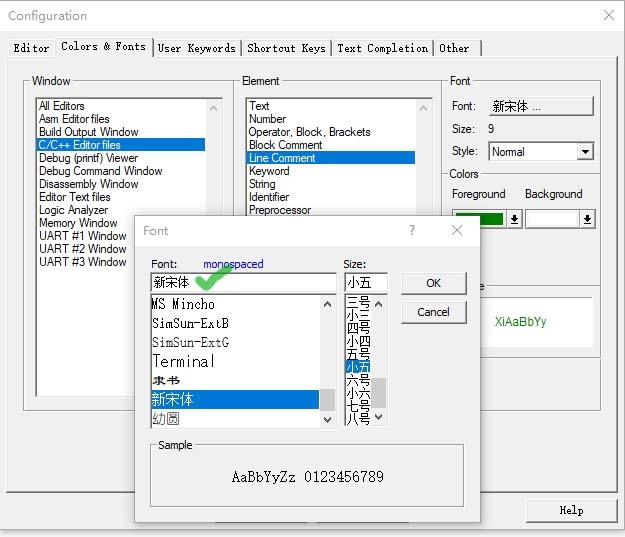Select Logic Analyzer

tap(121, 210)
